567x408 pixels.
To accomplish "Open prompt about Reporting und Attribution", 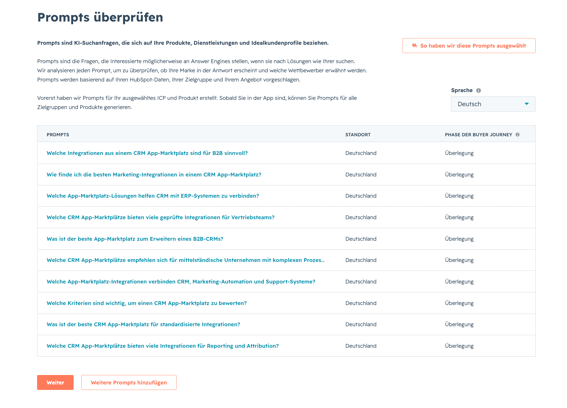I will click(x=163, y=346).
